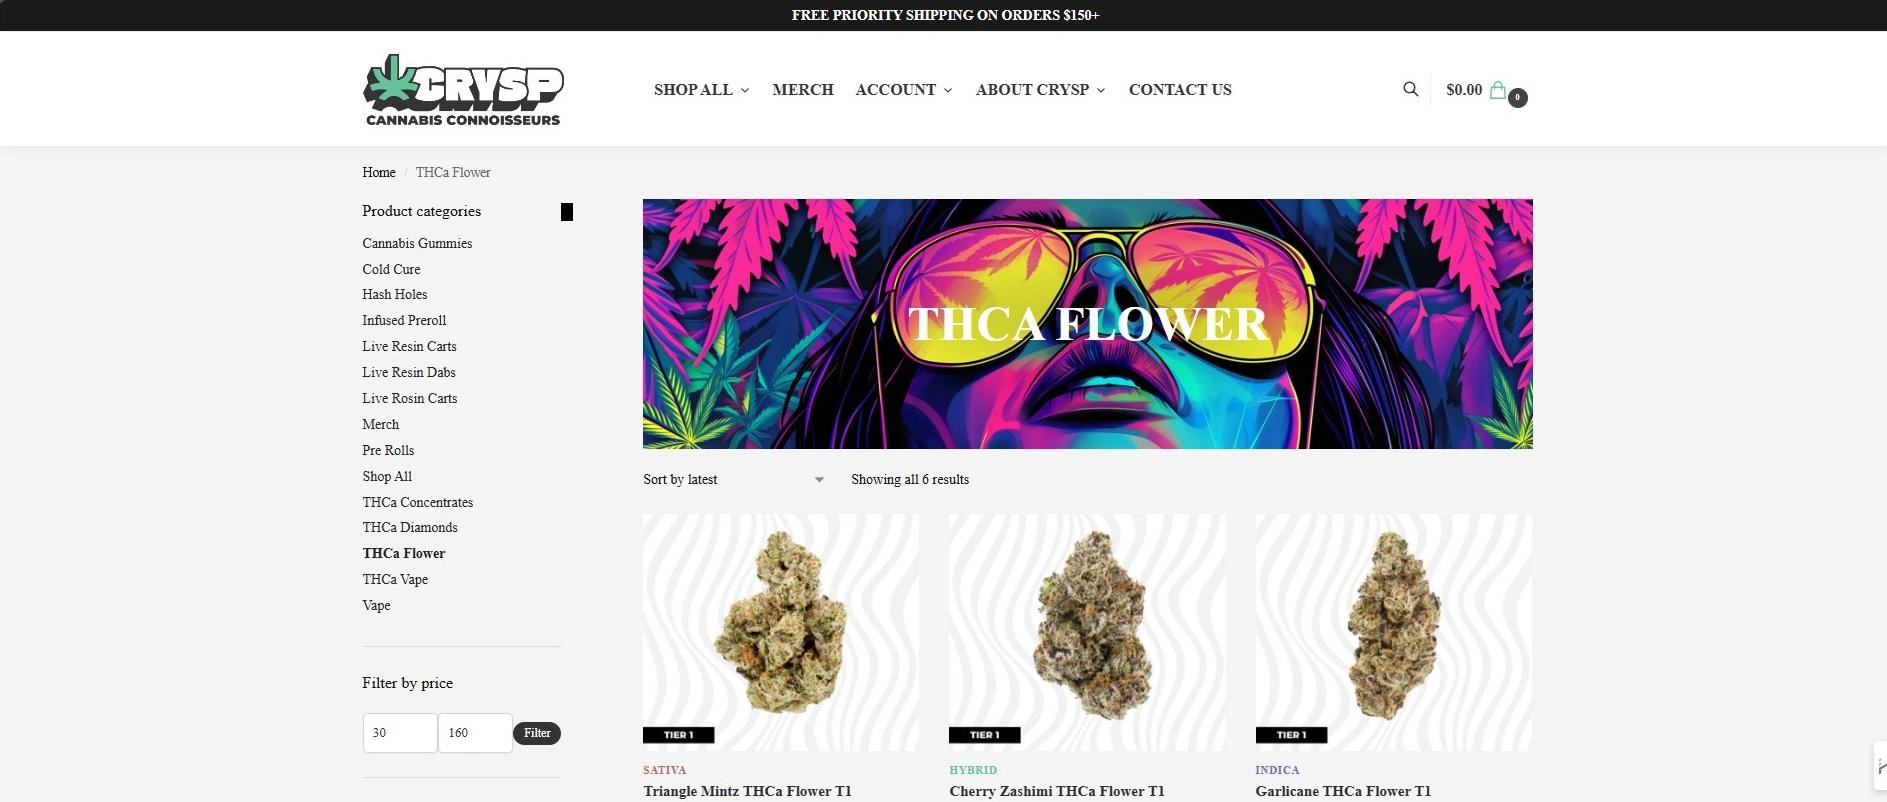Screen dimensions: 1887x802
Task: Open the Live Rosin Carts category
Action: coord(410,398)
